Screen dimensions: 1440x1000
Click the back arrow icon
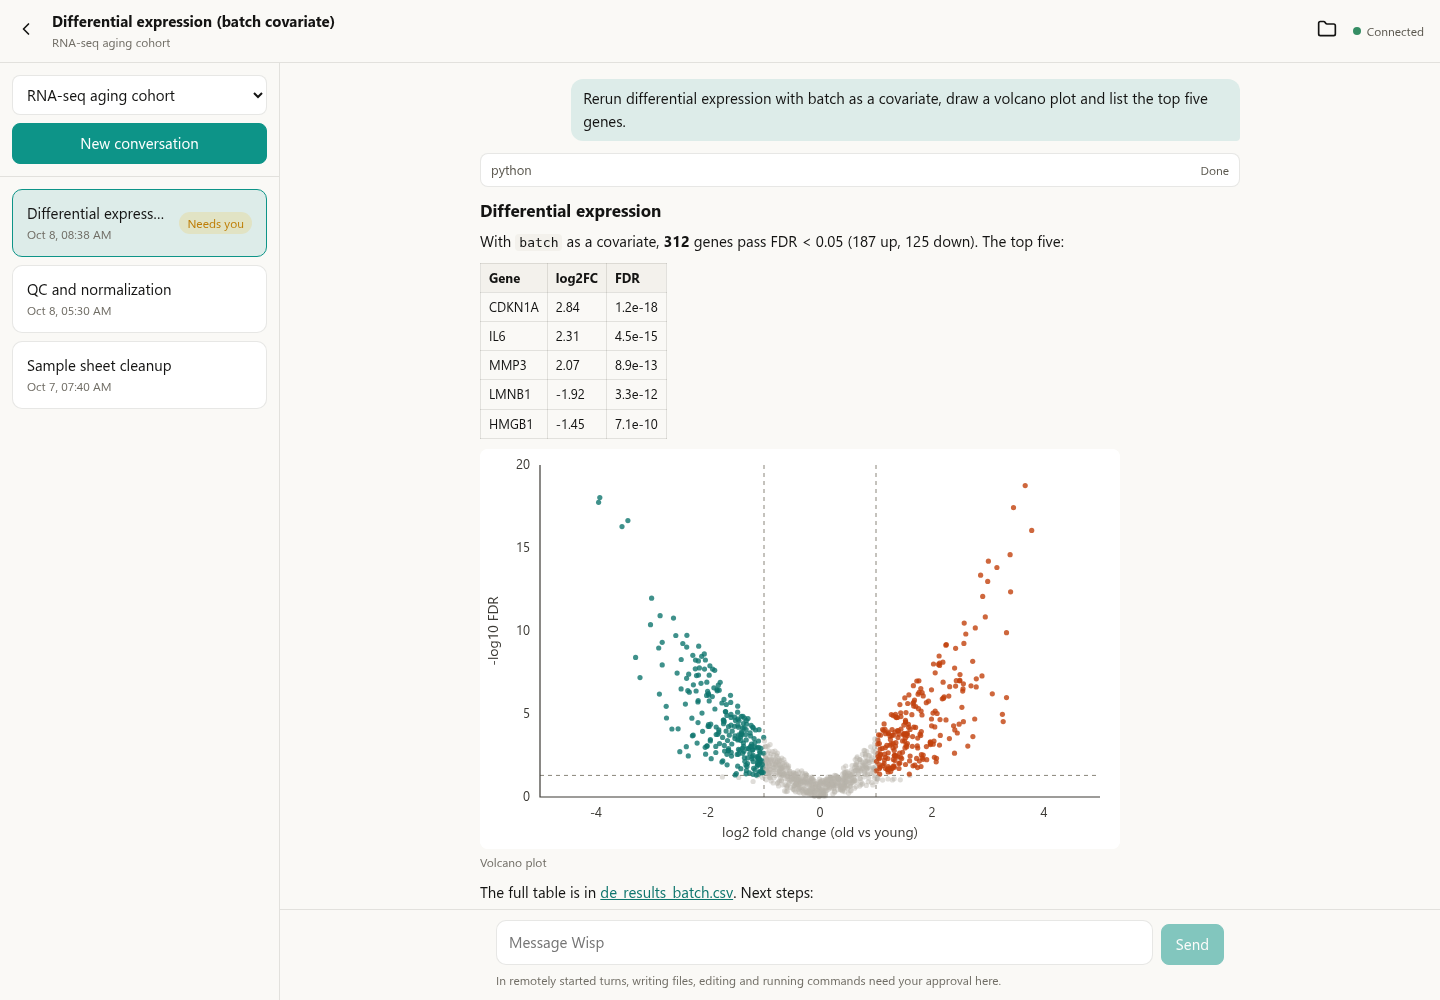tap(26, 30)
